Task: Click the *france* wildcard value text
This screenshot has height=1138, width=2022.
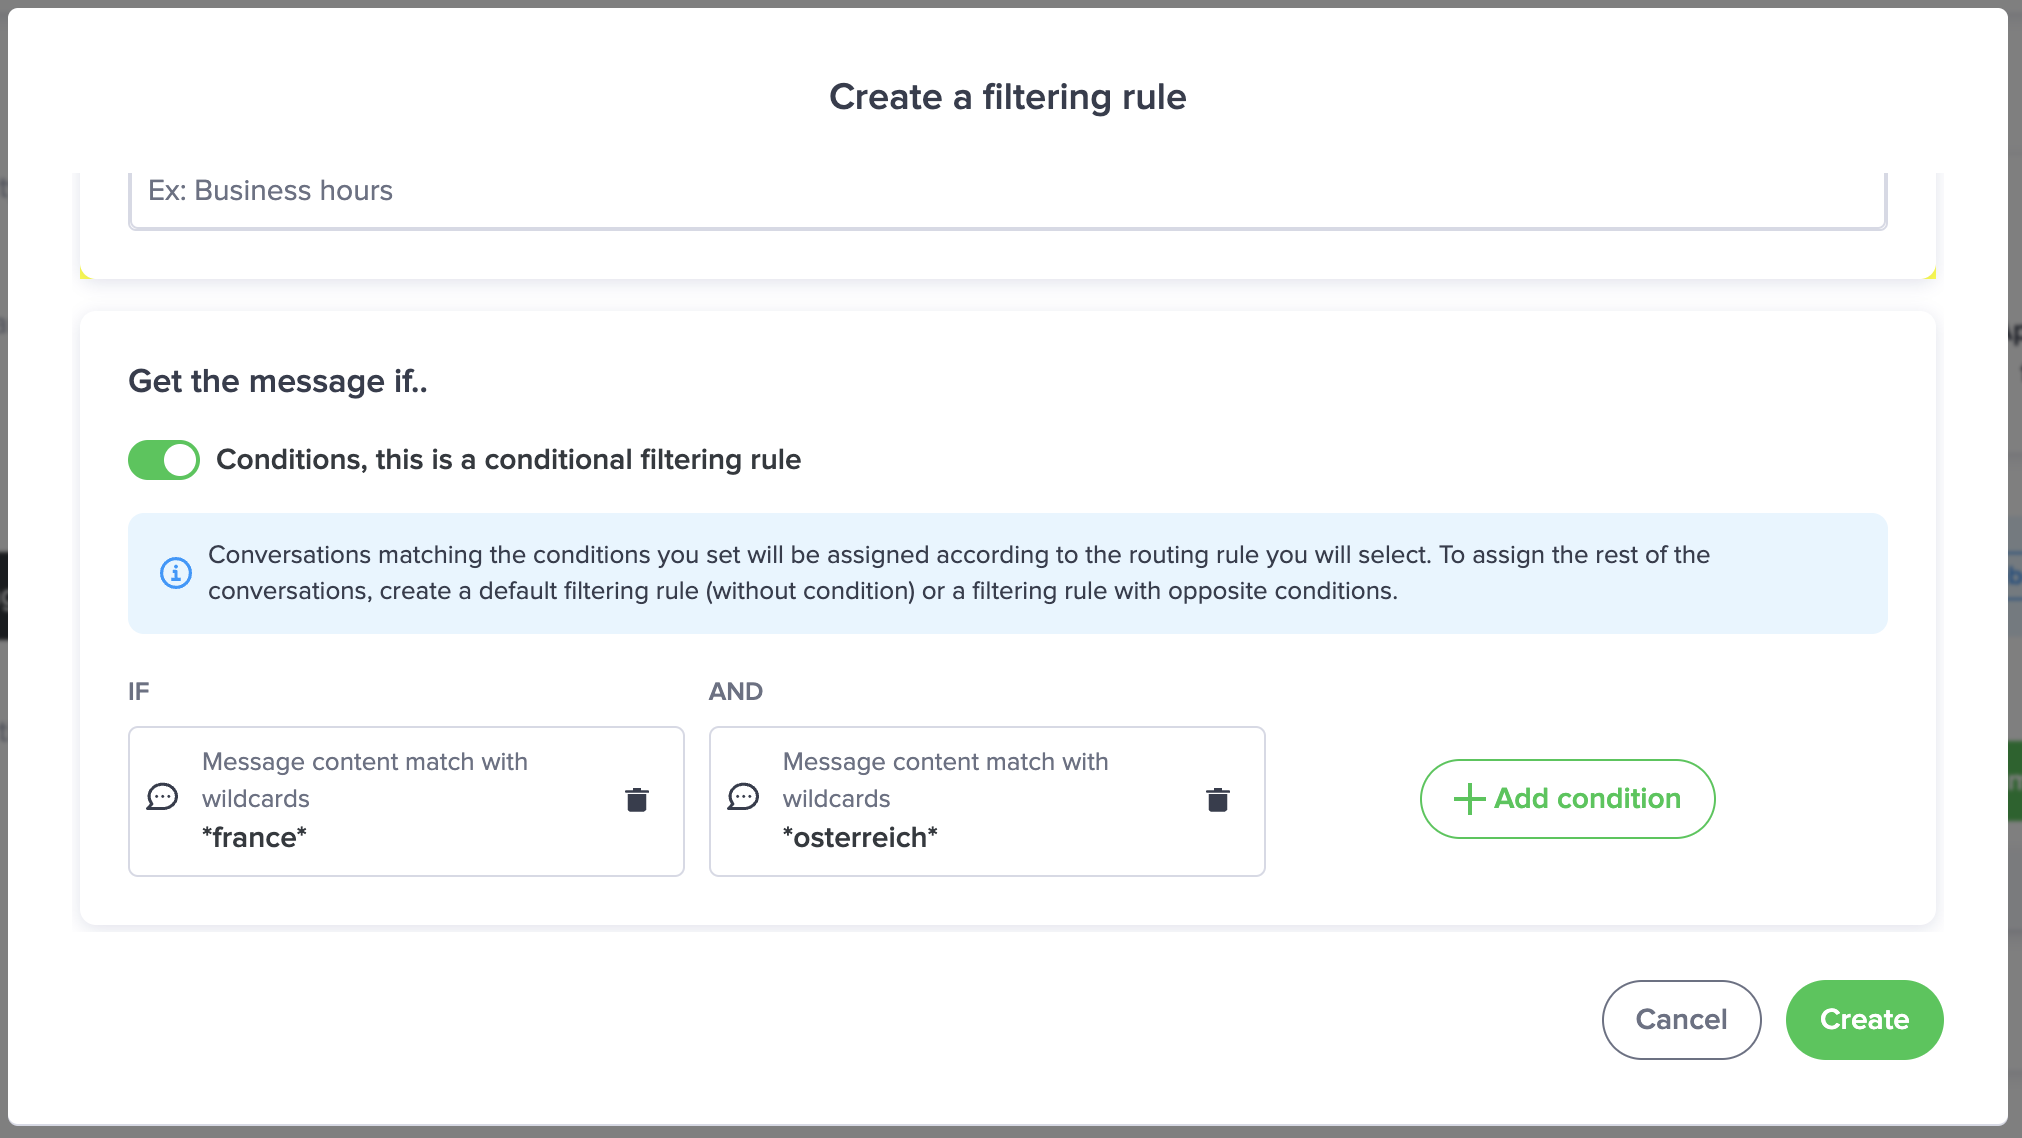Action: tap(254, 838)
